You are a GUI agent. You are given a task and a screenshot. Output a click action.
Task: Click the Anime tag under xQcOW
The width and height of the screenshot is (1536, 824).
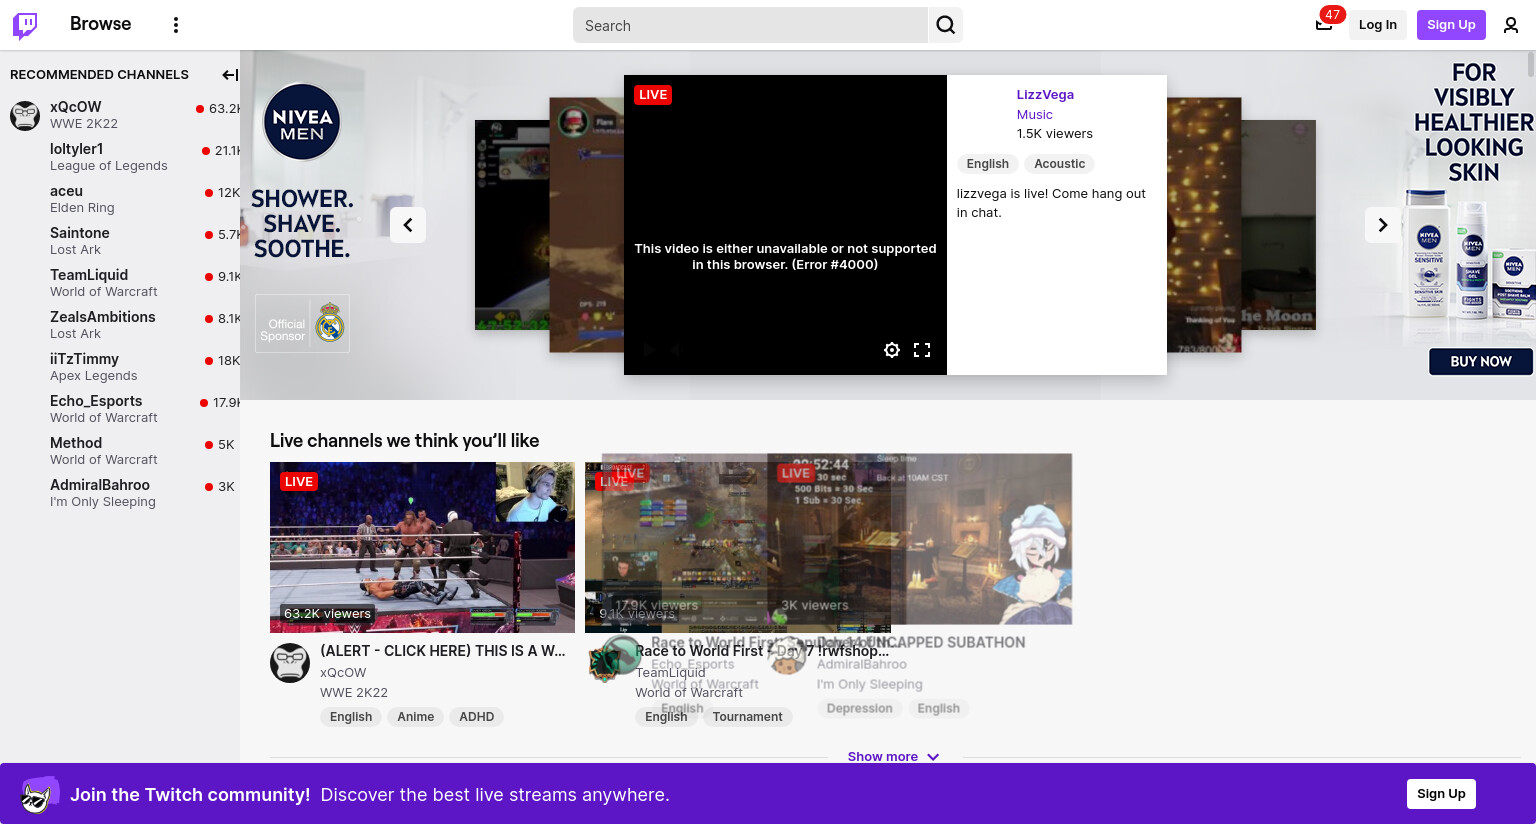click(415, 717)
